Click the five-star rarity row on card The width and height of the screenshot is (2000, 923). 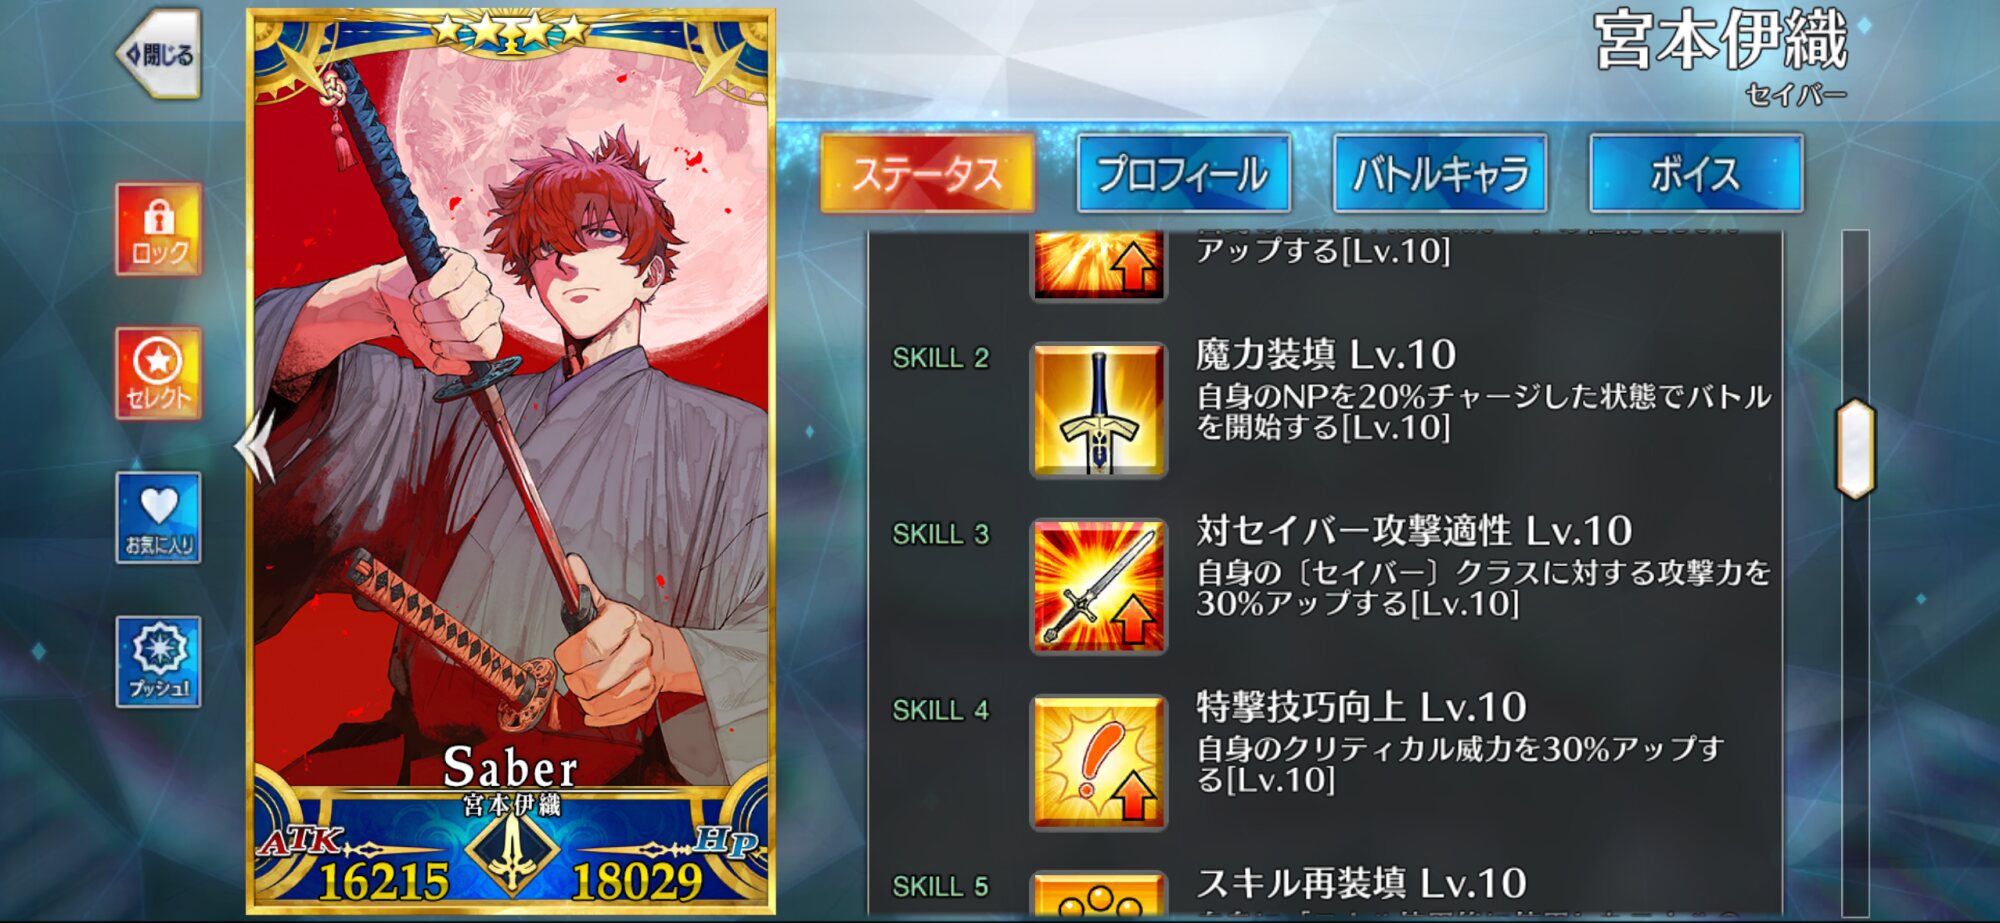(x=510, y=30)
